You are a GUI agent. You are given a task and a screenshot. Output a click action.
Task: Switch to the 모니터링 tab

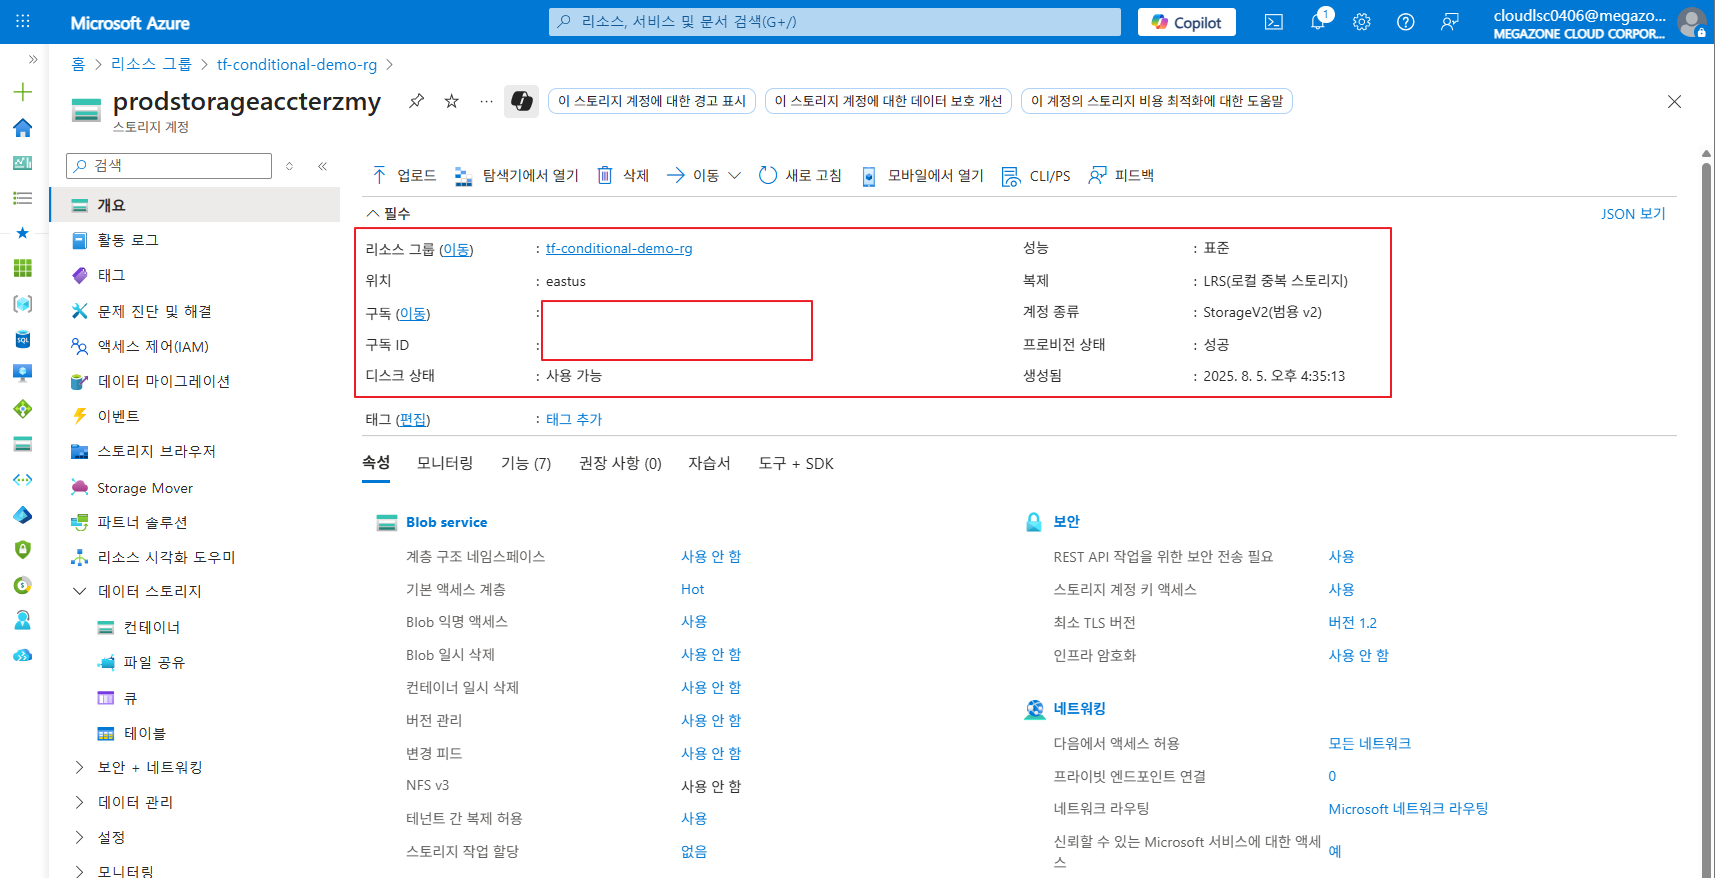pos(445,463)
